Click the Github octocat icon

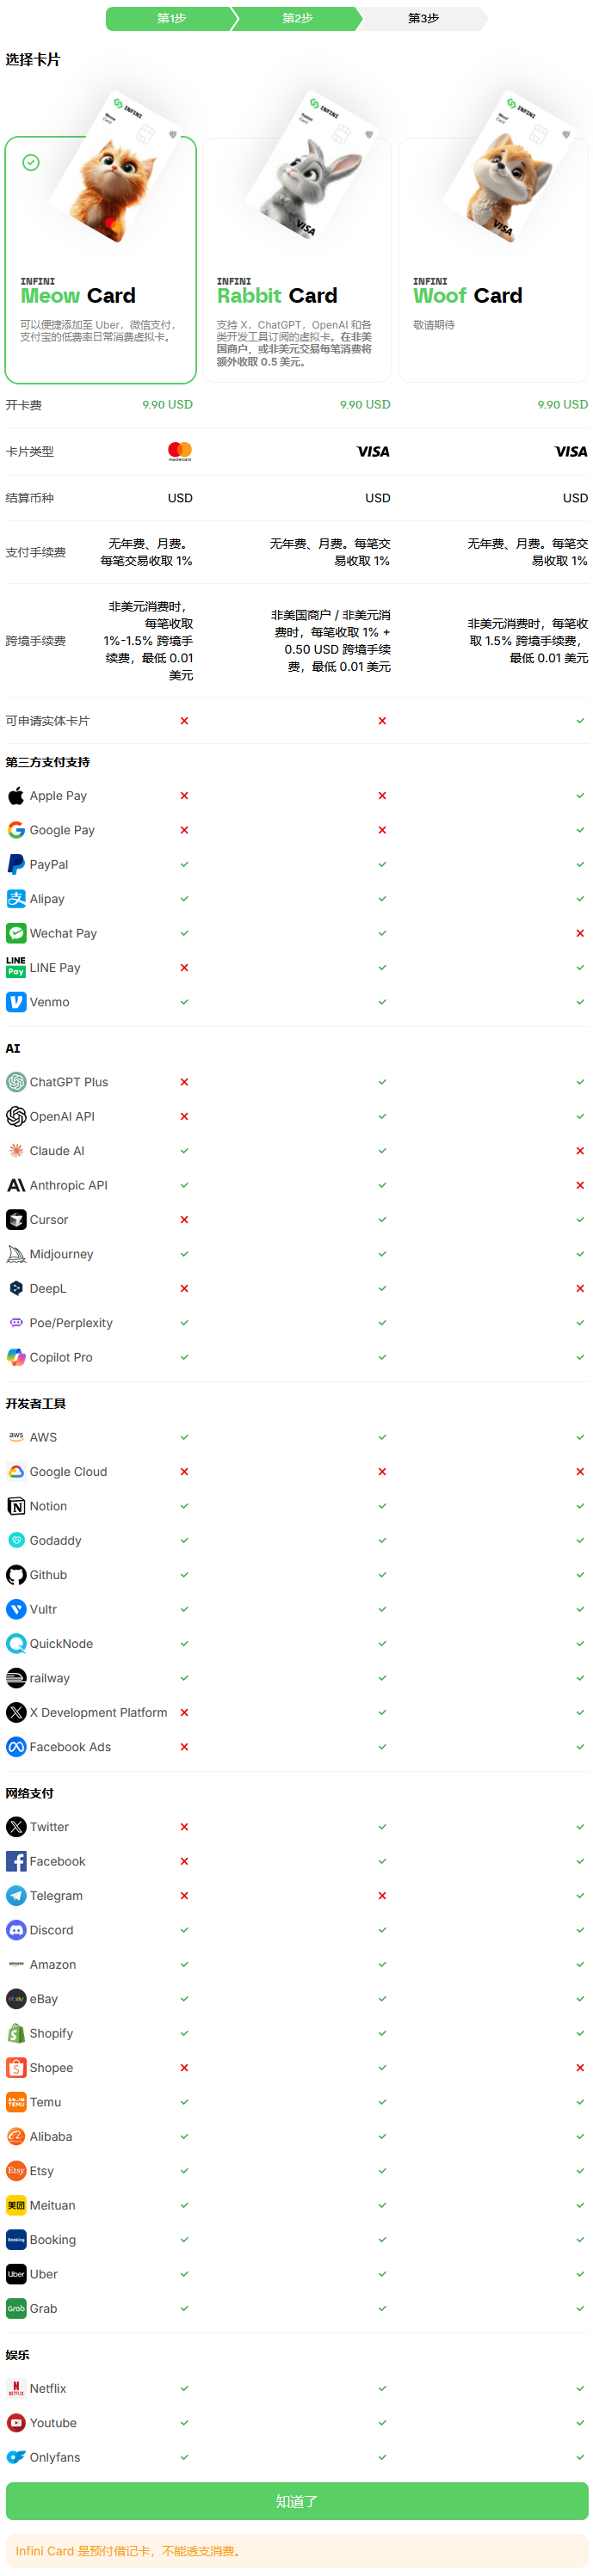(x=16, y=1575)
